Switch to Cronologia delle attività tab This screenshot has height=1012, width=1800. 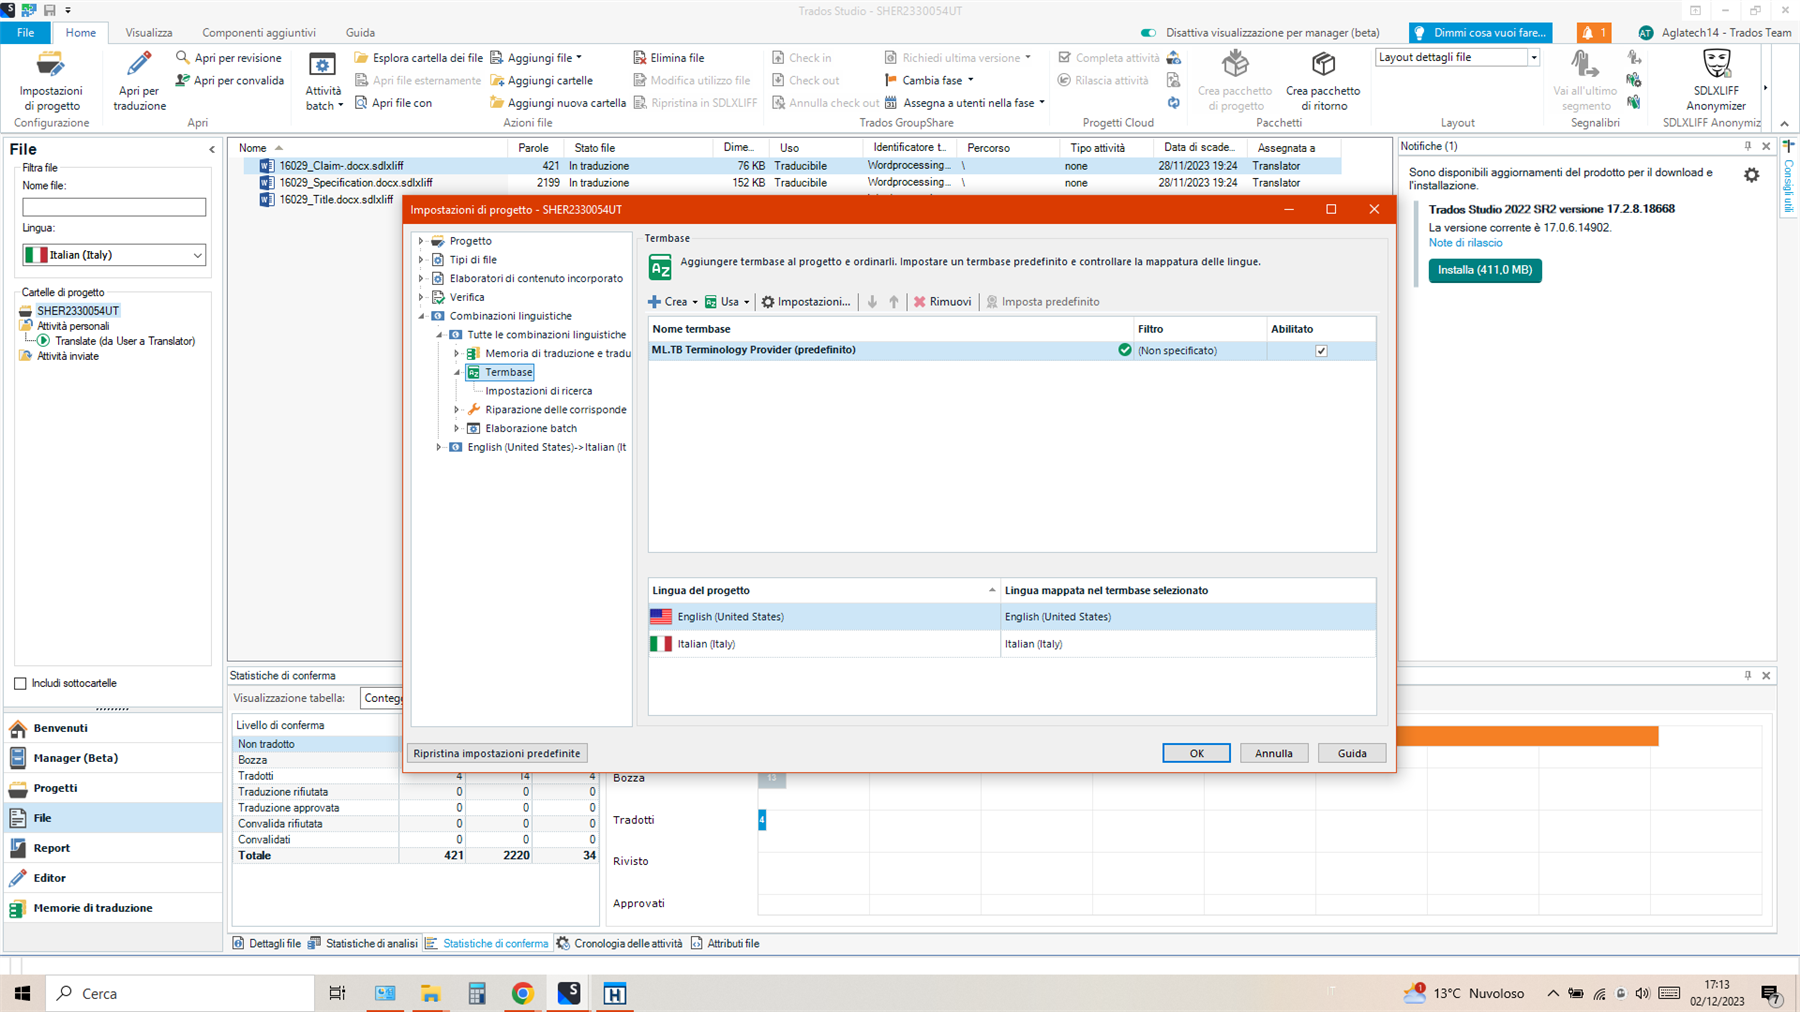click(x=619, y=943)
